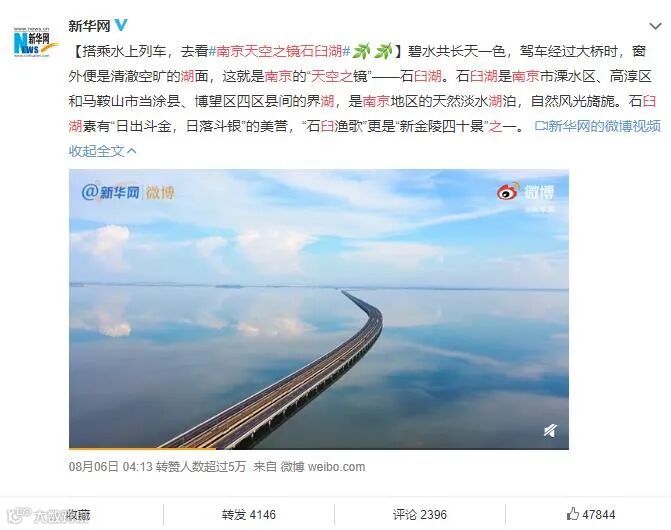Click the small video link icon before 新华网的微博视频
The image size is (671, 530).
pos(541,126)
